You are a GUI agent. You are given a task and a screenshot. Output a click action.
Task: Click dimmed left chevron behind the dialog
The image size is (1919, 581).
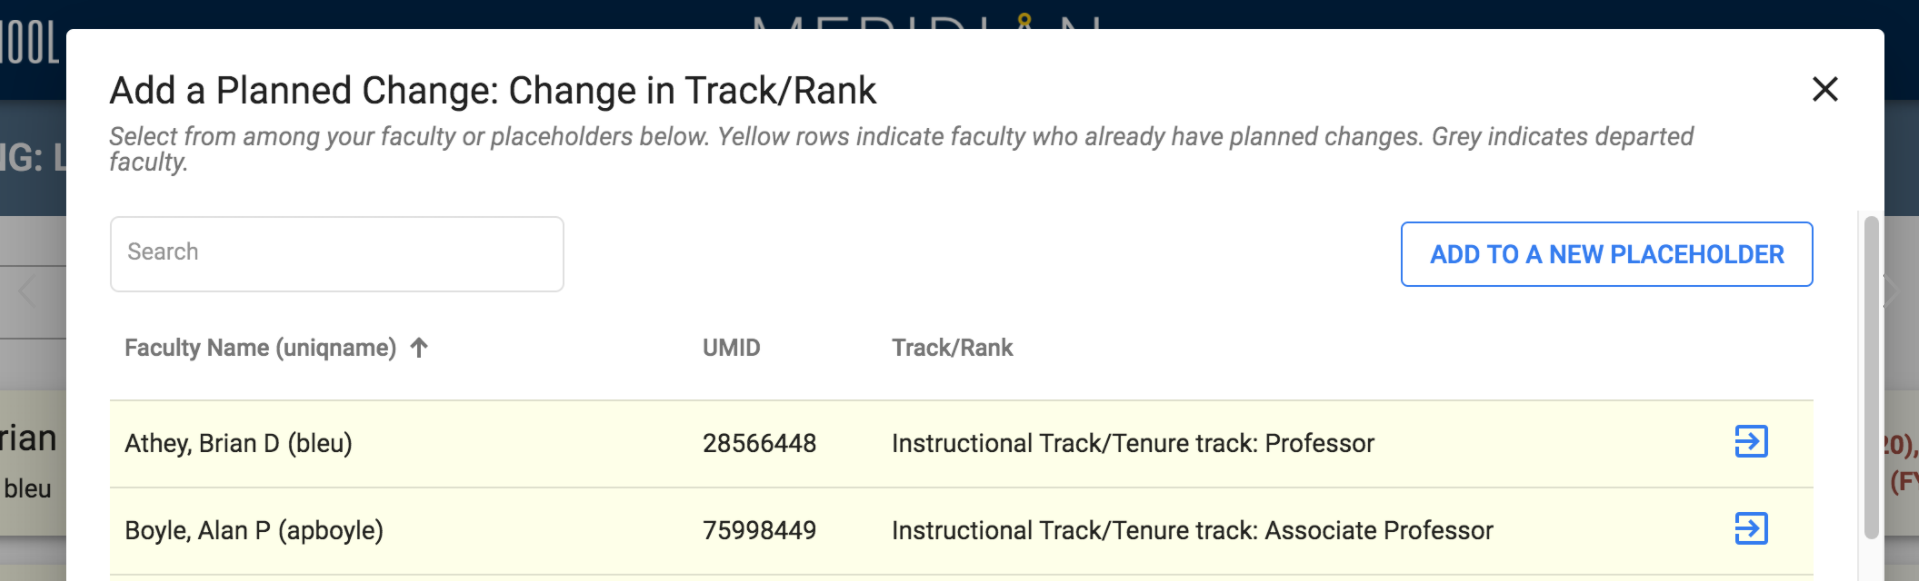(x=27, y=293)
